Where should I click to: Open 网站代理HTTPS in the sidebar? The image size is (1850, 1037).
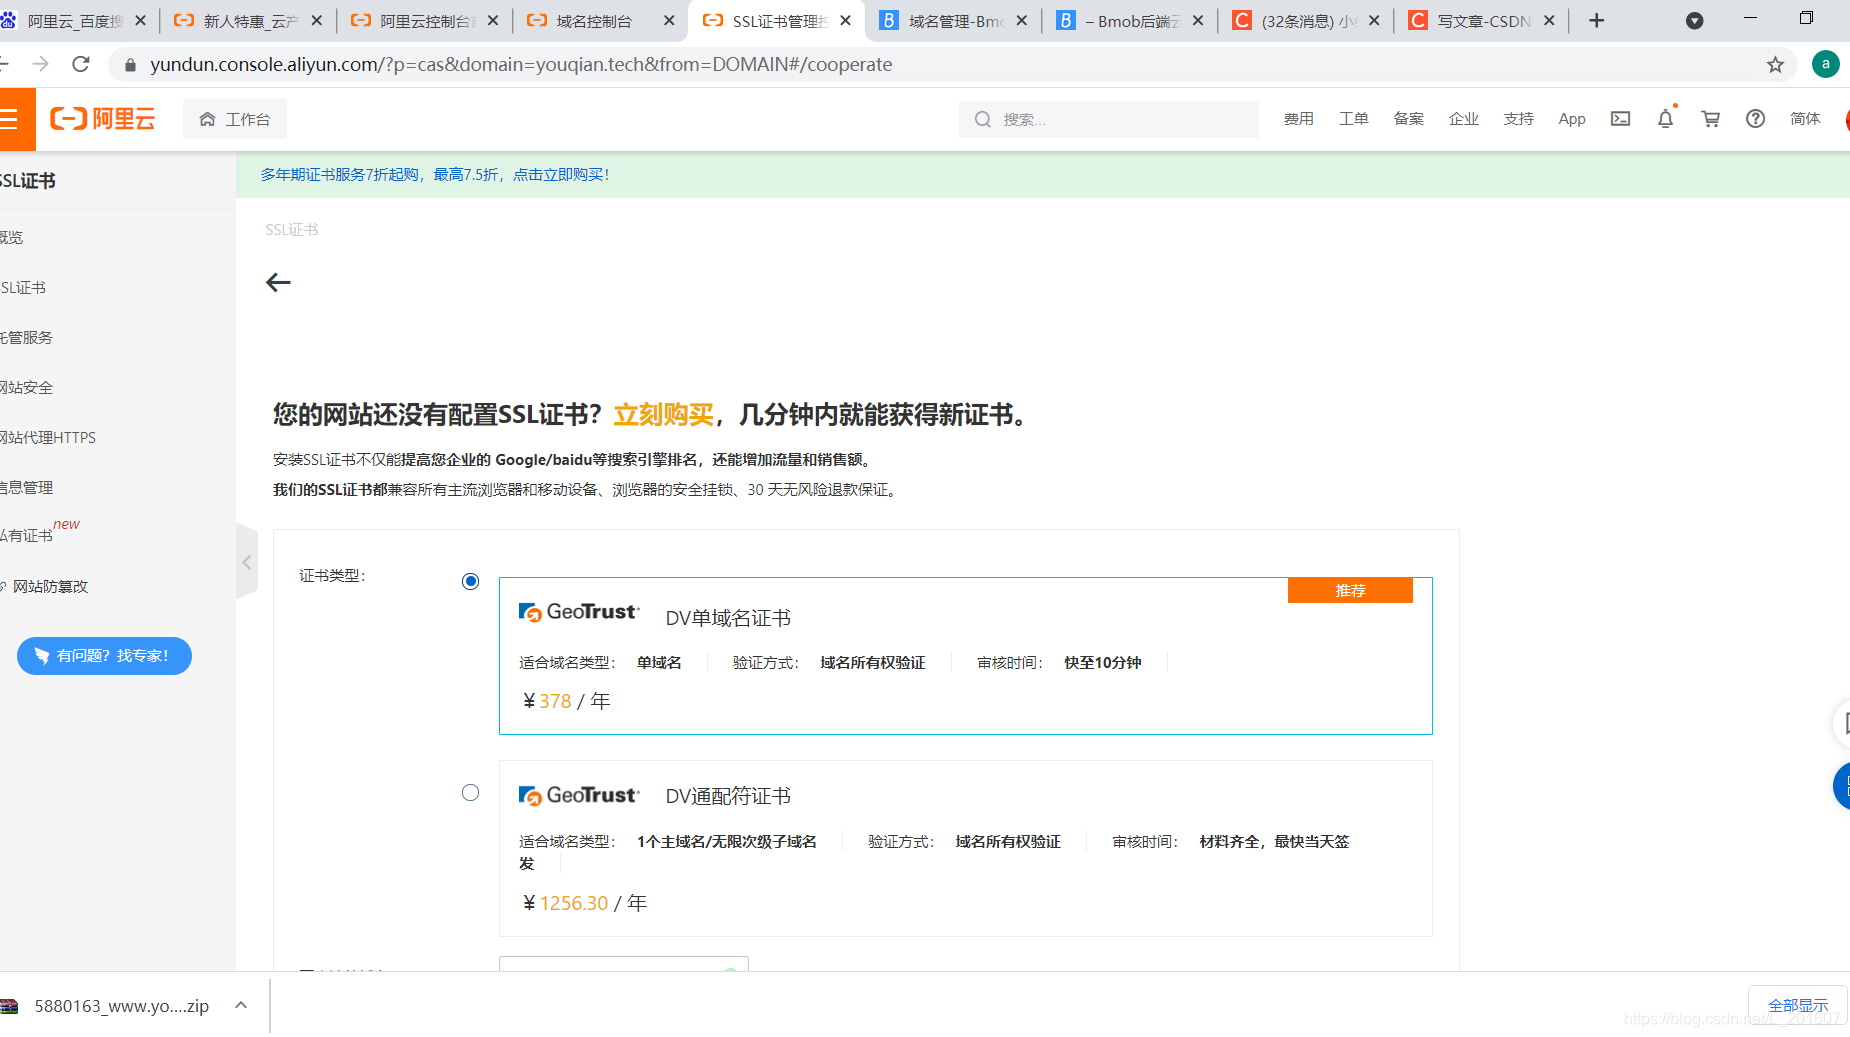[x=48, y=438]
